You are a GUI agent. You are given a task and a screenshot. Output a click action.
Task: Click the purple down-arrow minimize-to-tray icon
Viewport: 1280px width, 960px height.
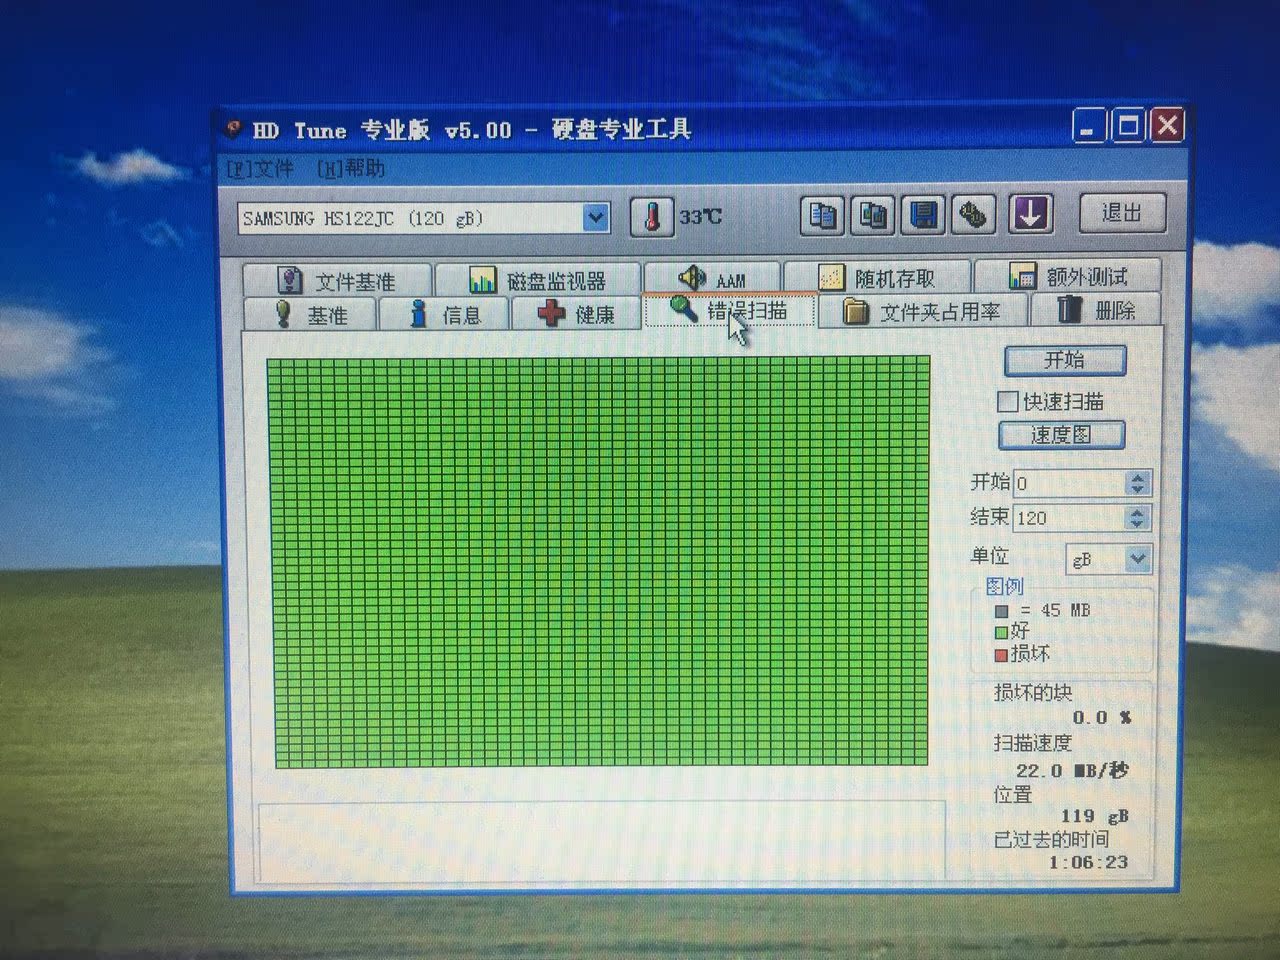1030,213
